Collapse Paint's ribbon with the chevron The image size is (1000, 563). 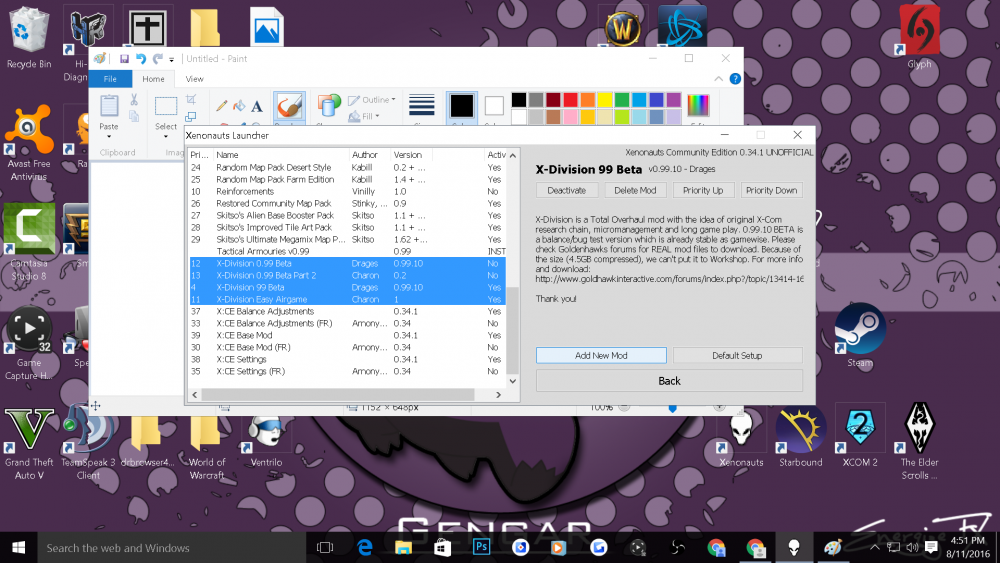[719, 79]
